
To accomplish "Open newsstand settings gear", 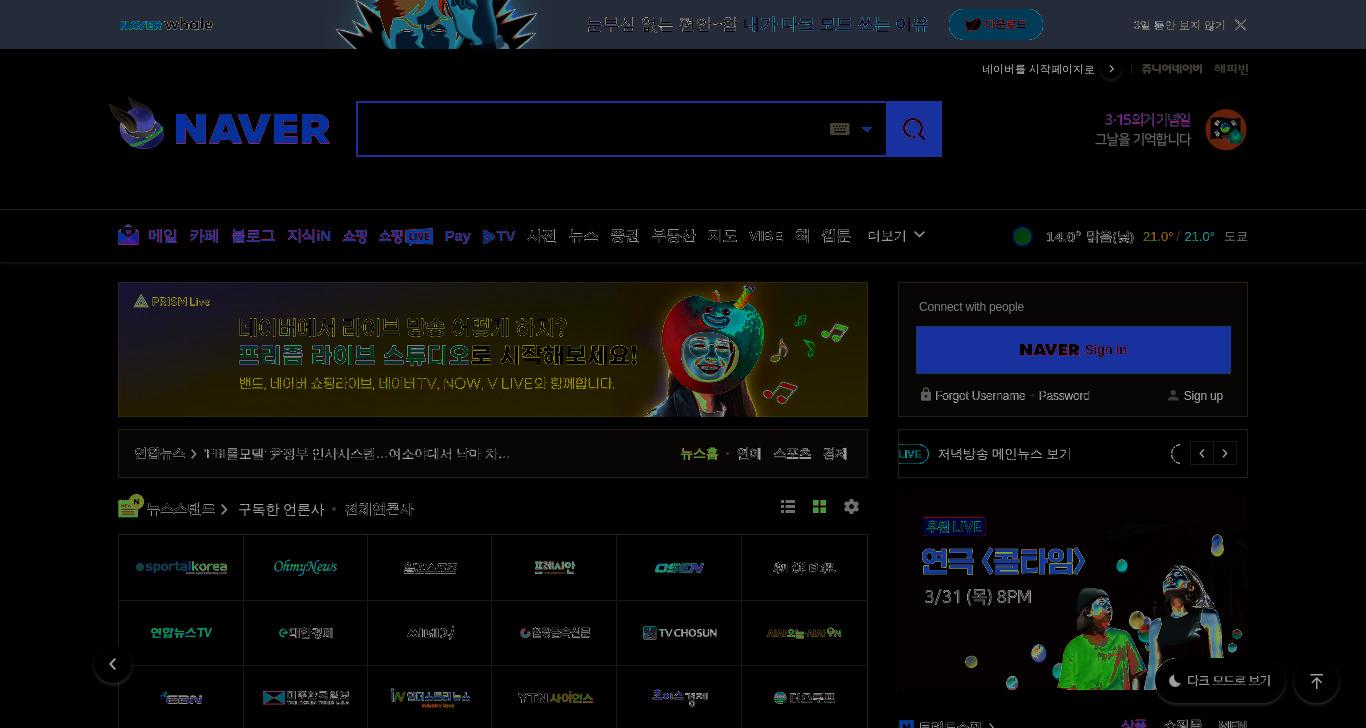I will click(x=851, y=507).
